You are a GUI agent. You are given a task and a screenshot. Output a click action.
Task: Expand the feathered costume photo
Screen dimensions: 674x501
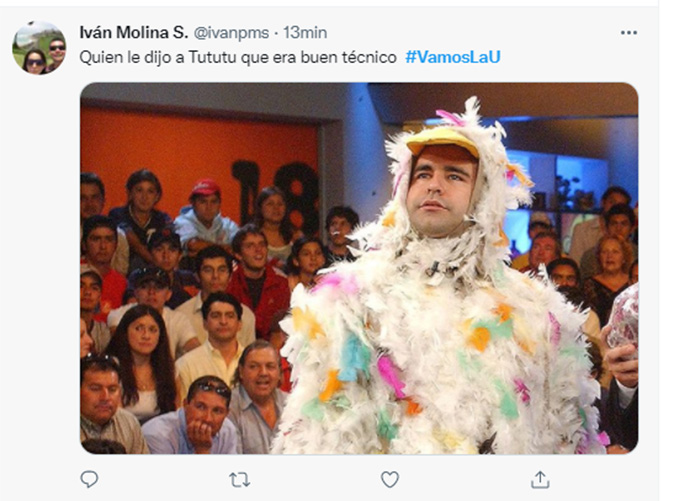pyautogui.click(x=359, y=268)
